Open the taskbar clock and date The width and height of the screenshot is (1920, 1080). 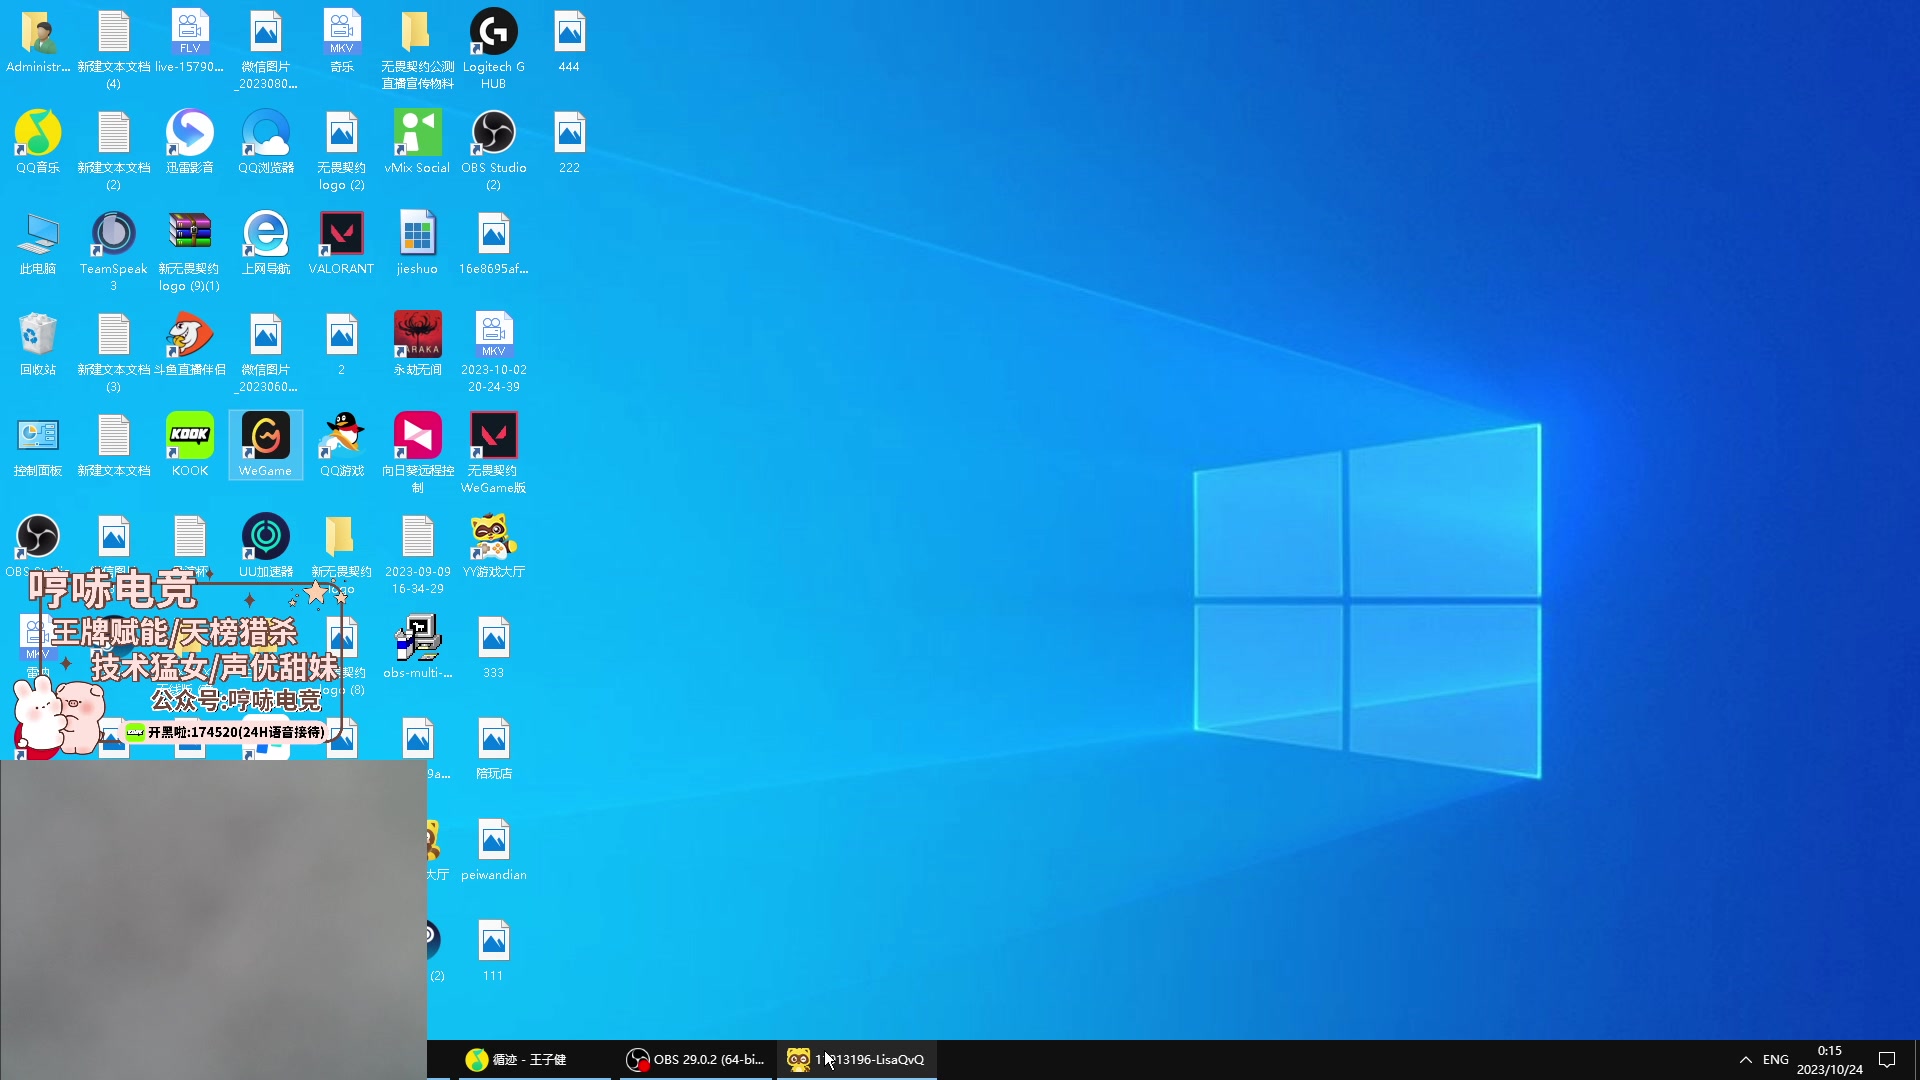coord(1829,1060)
